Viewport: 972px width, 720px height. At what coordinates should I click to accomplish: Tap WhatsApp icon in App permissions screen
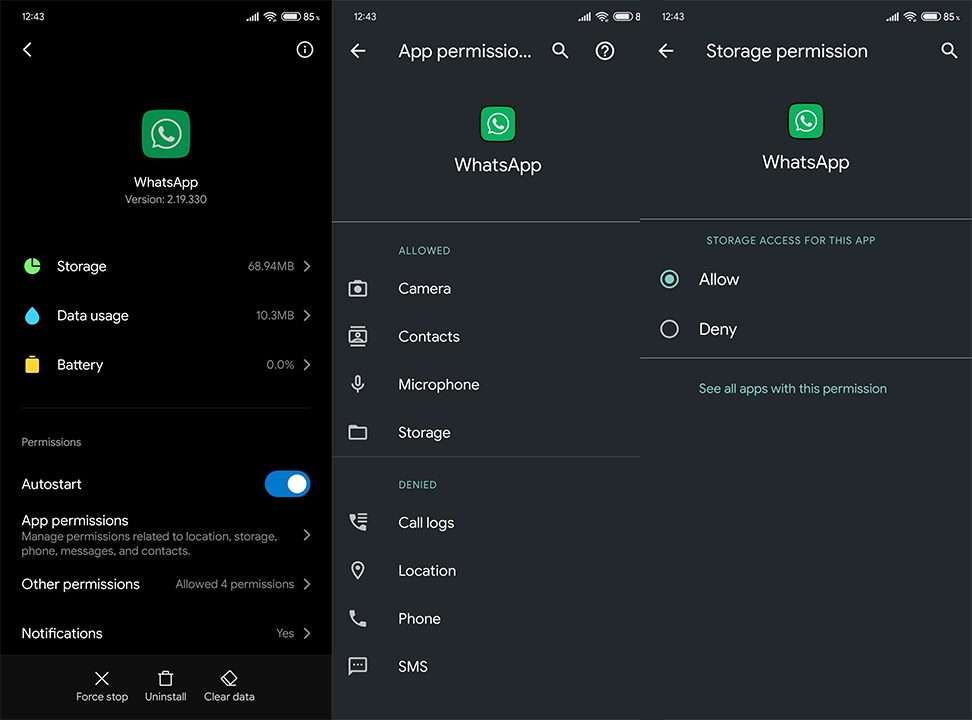click(x=498, y=124)
